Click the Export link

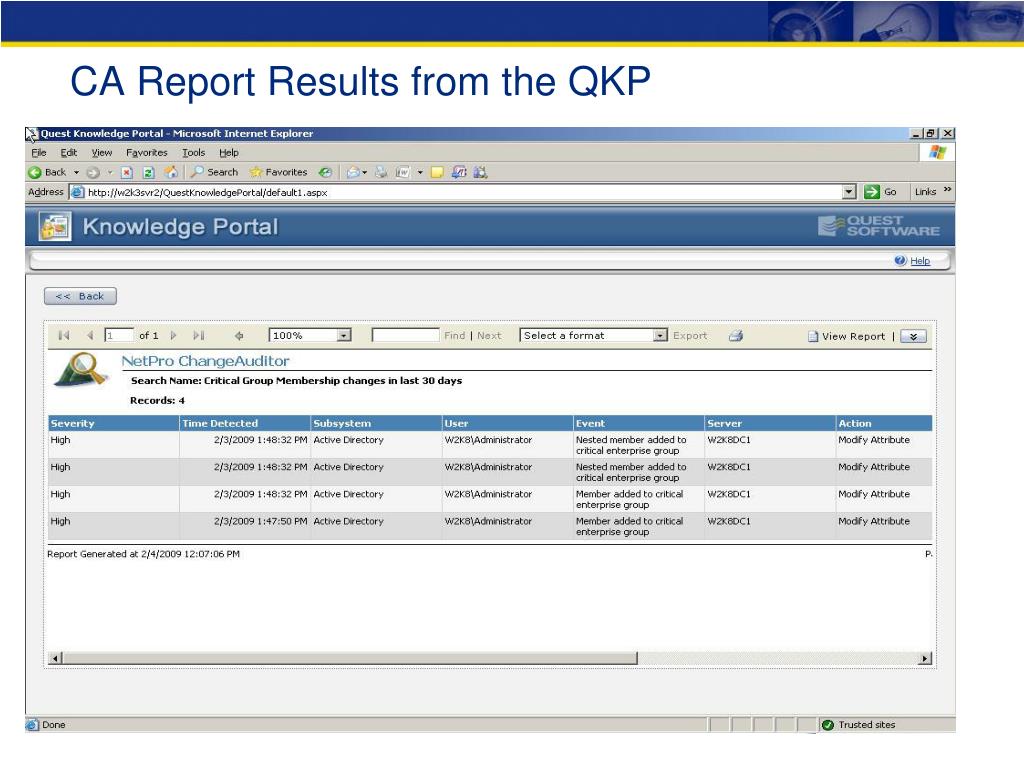point(690,336)
